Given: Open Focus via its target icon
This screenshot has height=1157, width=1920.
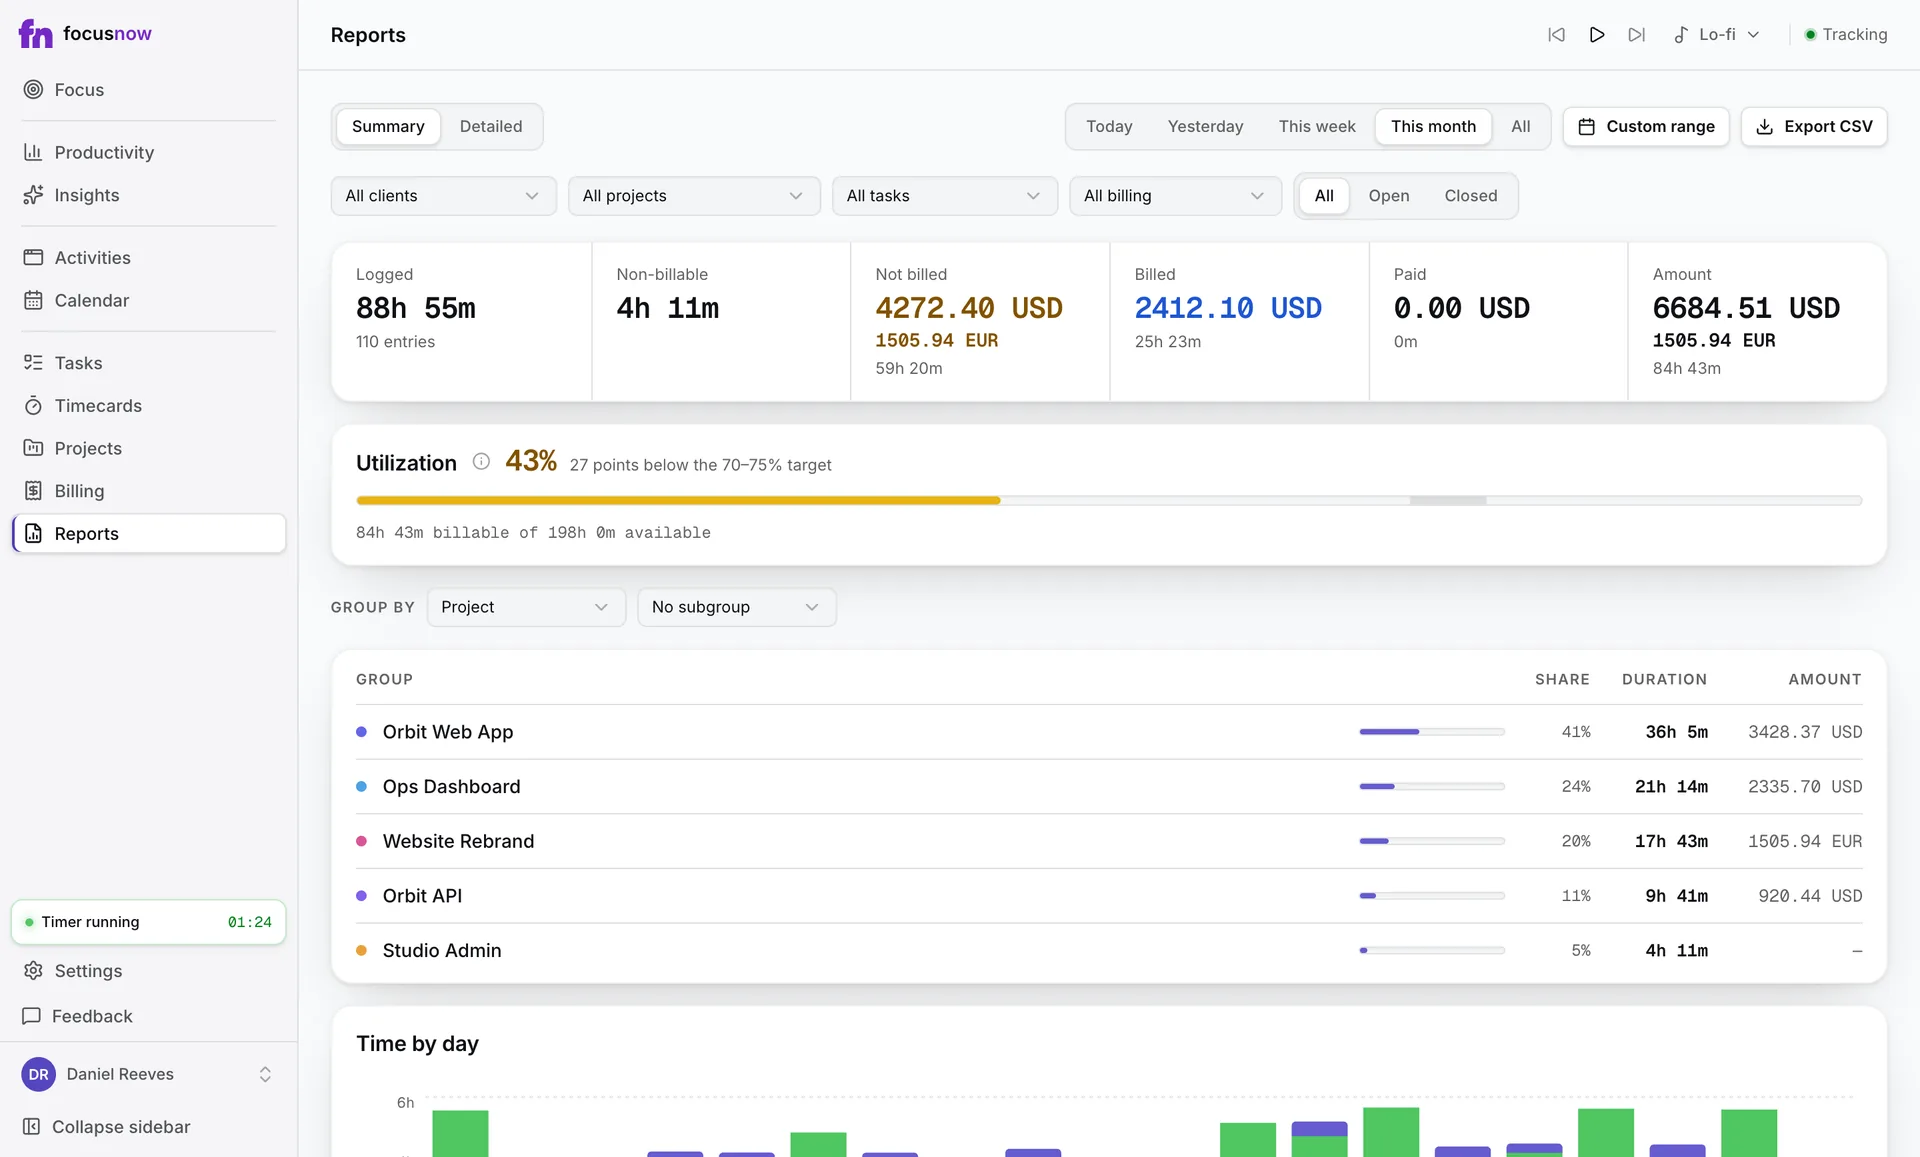Looking at the screenshot, I should pyautogui.click(x=33, y=90).
